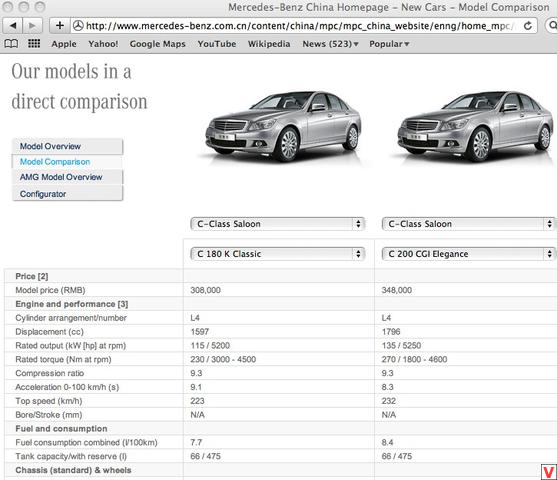Click 'Rated torque (Nm at rpm)' label
Viewport: 557px width, 480px height.
click(x=63, y=359)
